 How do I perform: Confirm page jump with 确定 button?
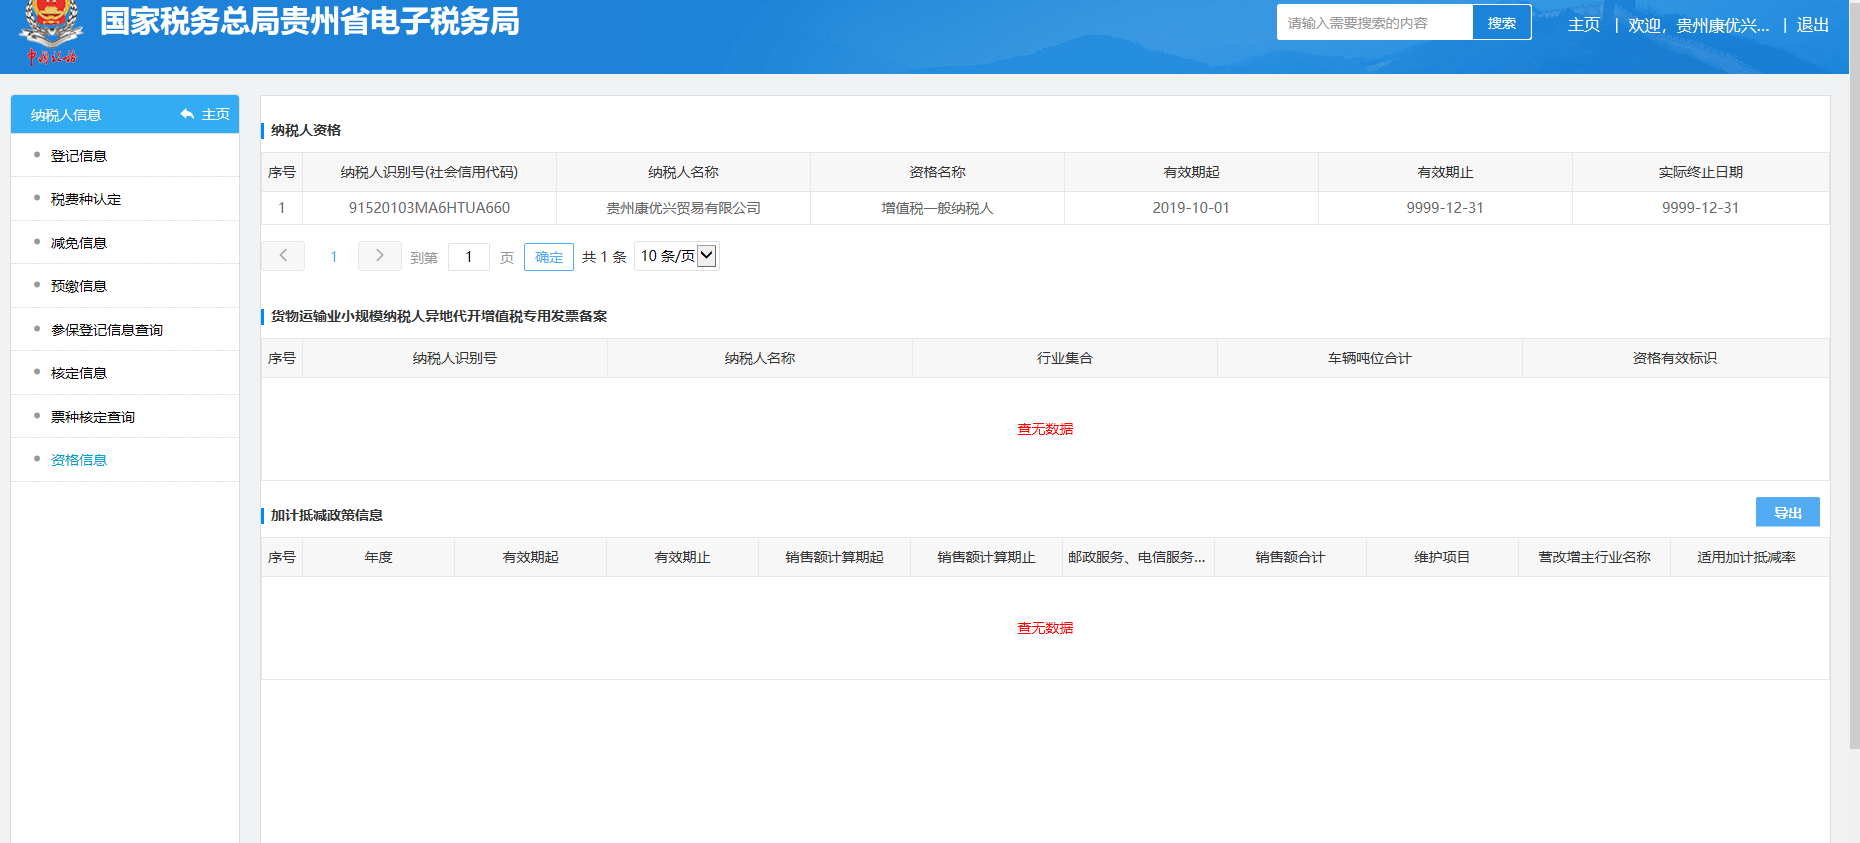point(548,257)
